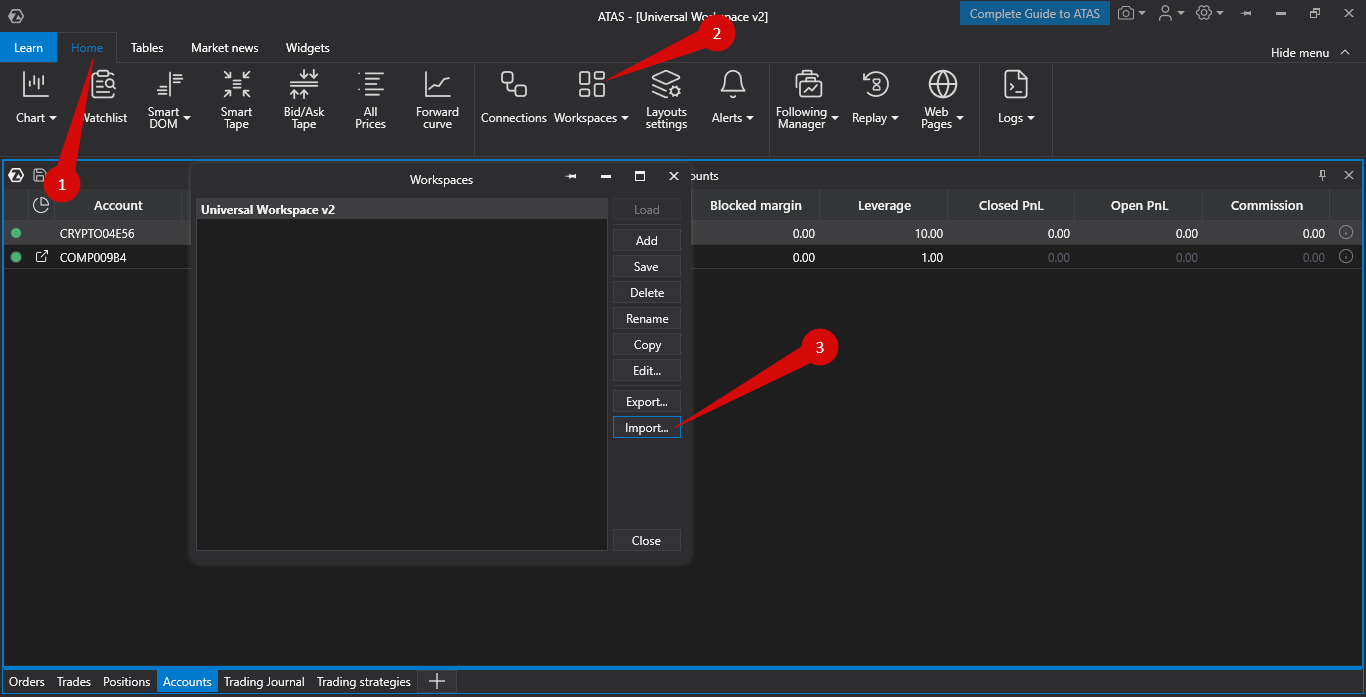Pin the Workspaces dialog
This screenshot has height=697, width=1366.
(x=571, y=176)
